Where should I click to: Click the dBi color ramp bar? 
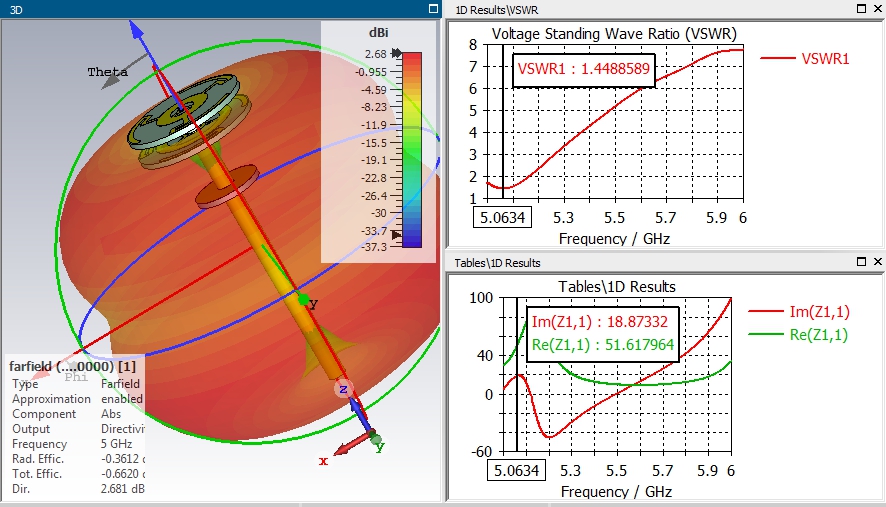[x=412, y=150]
